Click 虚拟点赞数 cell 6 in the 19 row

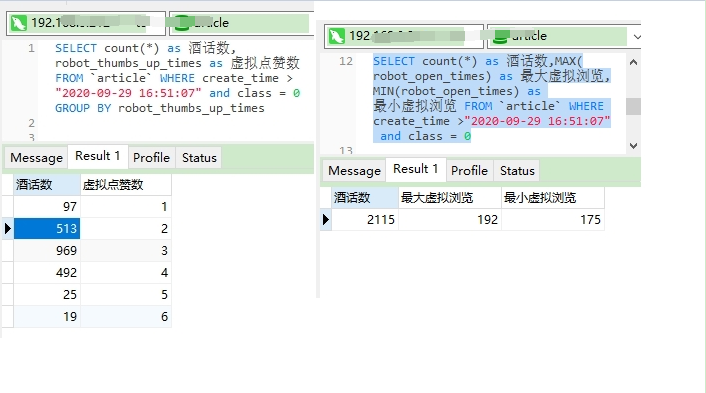coord(126,317)
